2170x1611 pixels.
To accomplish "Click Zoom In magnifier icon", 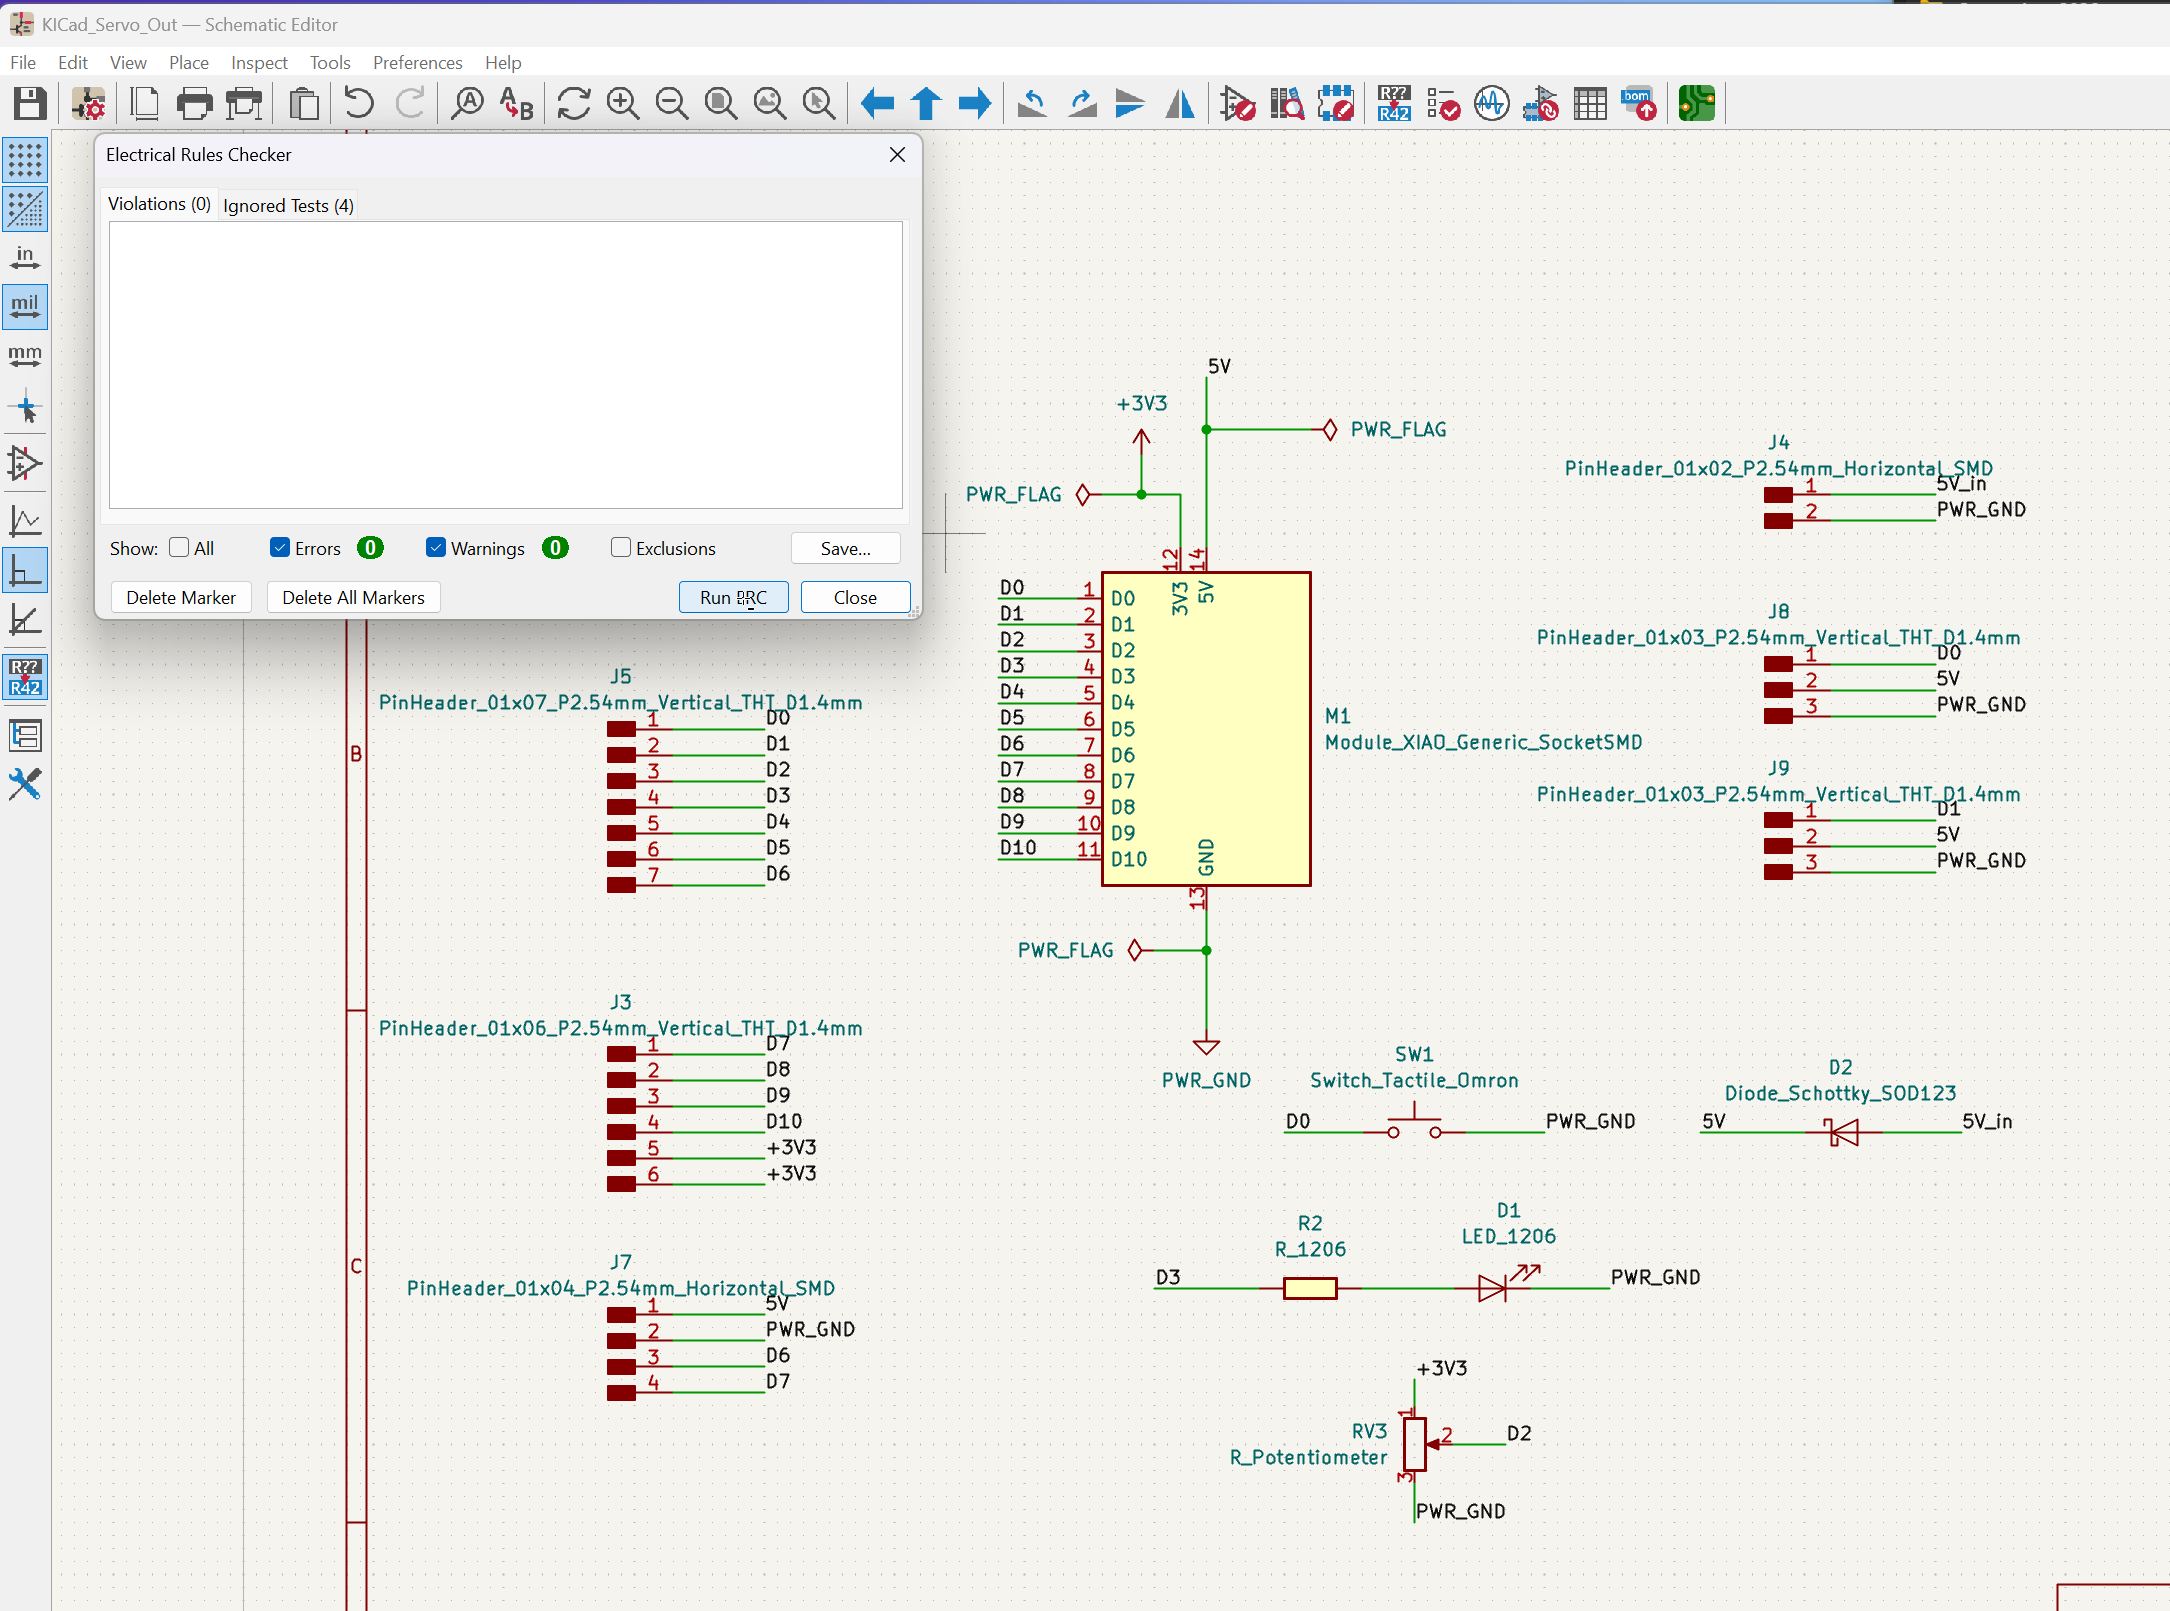I will point(622,104).
